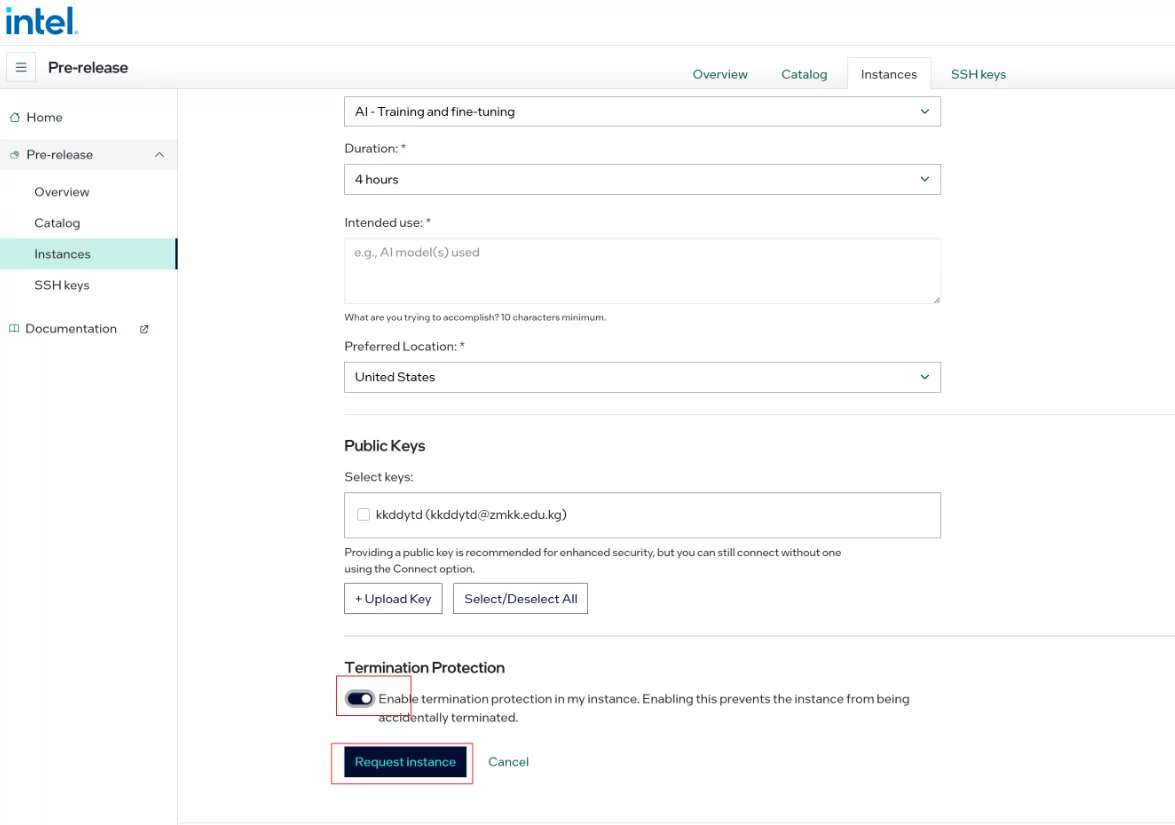The height and width of the screenshot is (825, 1175).
Task: Click the Select/Deselect All button
Action: click(520, 599)
